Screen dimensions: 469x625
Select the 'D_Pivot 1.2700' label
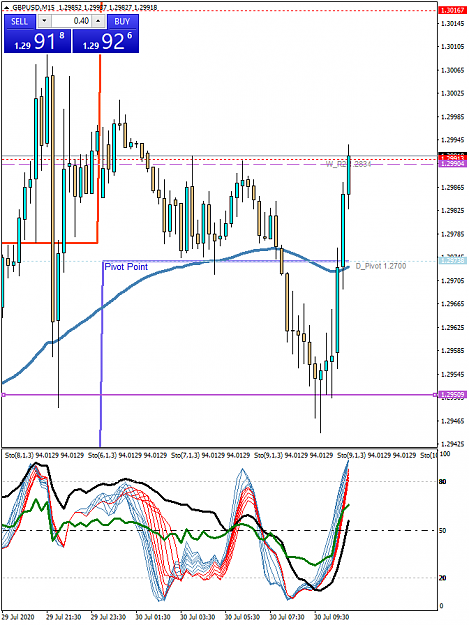381,266
